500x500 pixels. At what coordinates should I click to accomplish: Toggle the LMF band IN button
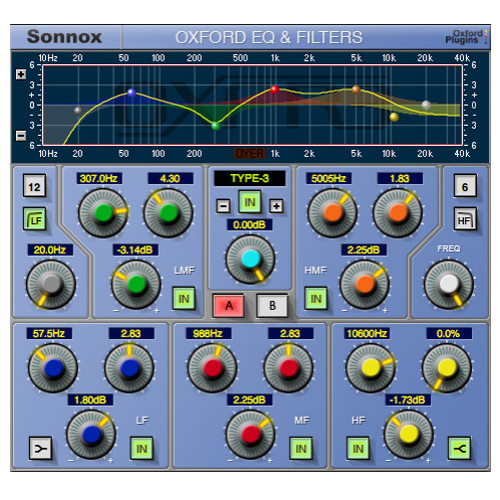(x=184, y=299)
